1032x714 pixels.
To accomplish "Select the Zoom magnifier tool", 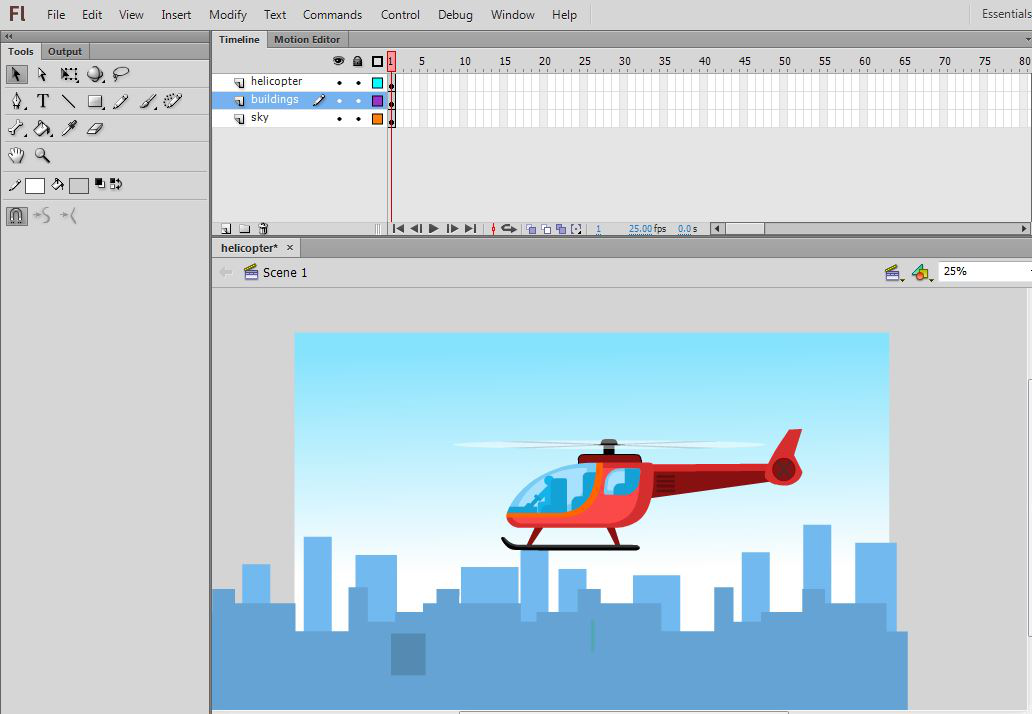I will tap(43, 155).
